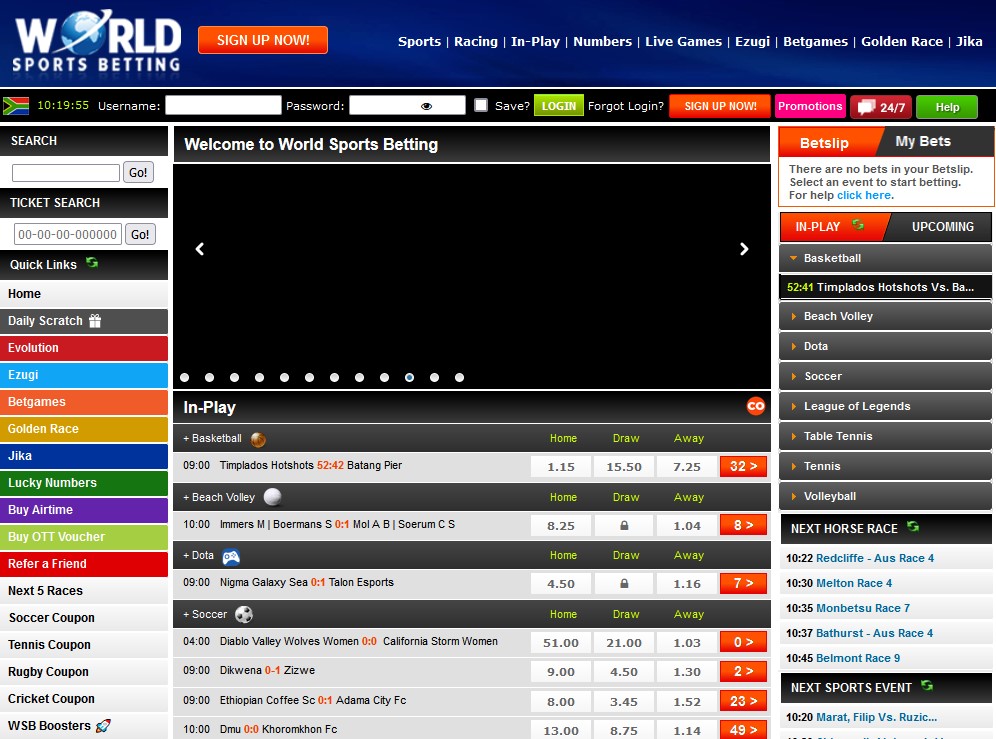The image size is (996, 739).
Task: Click the Forgot Login? link
Action: pyautogui.click(x=626, y=106)
